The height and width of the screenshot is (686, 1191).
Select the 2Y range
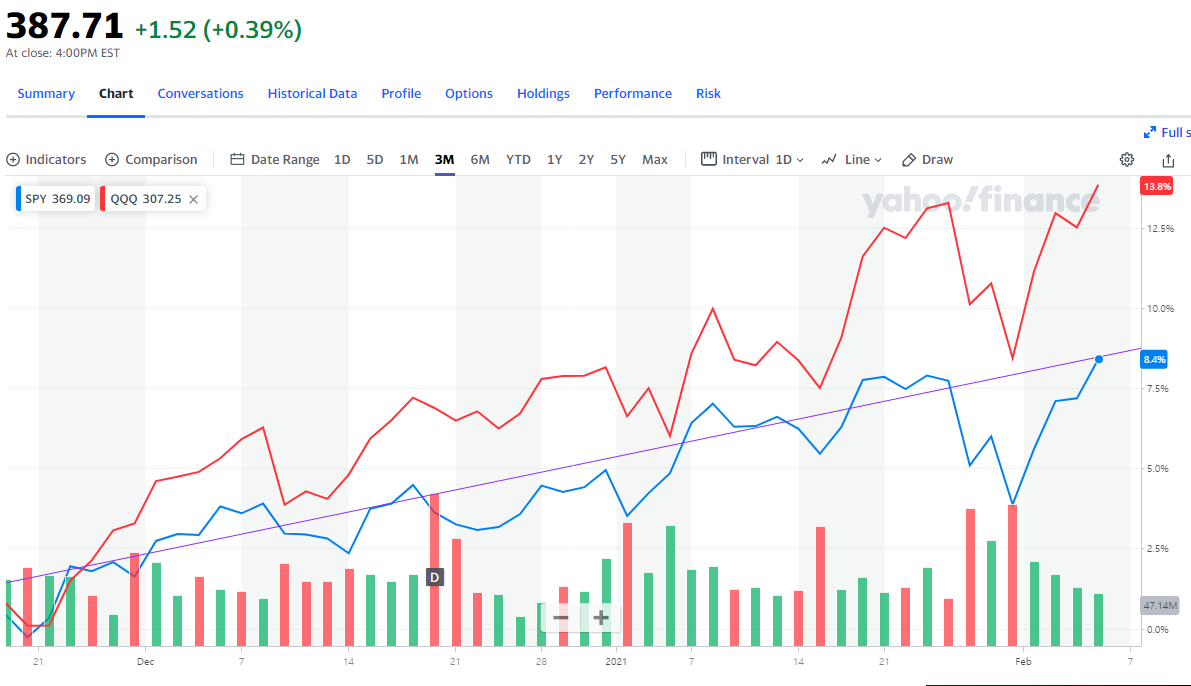click(x=586, y=160)
